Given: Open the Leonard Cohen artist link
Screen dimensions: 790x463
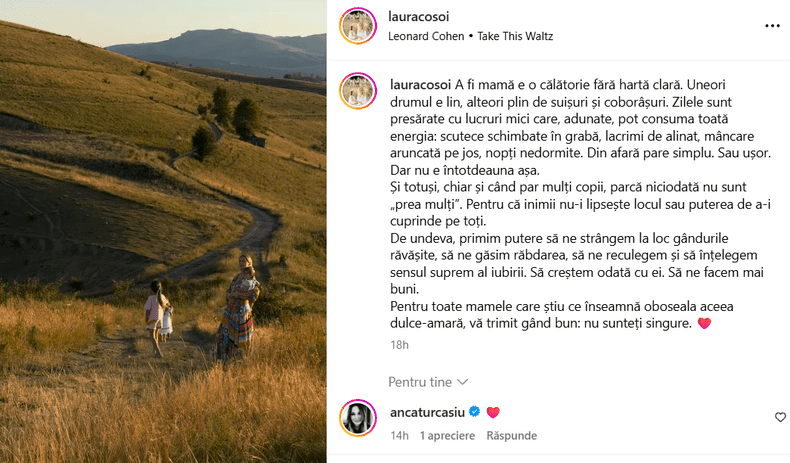Looking at the screenshot, I should point(426,36).
